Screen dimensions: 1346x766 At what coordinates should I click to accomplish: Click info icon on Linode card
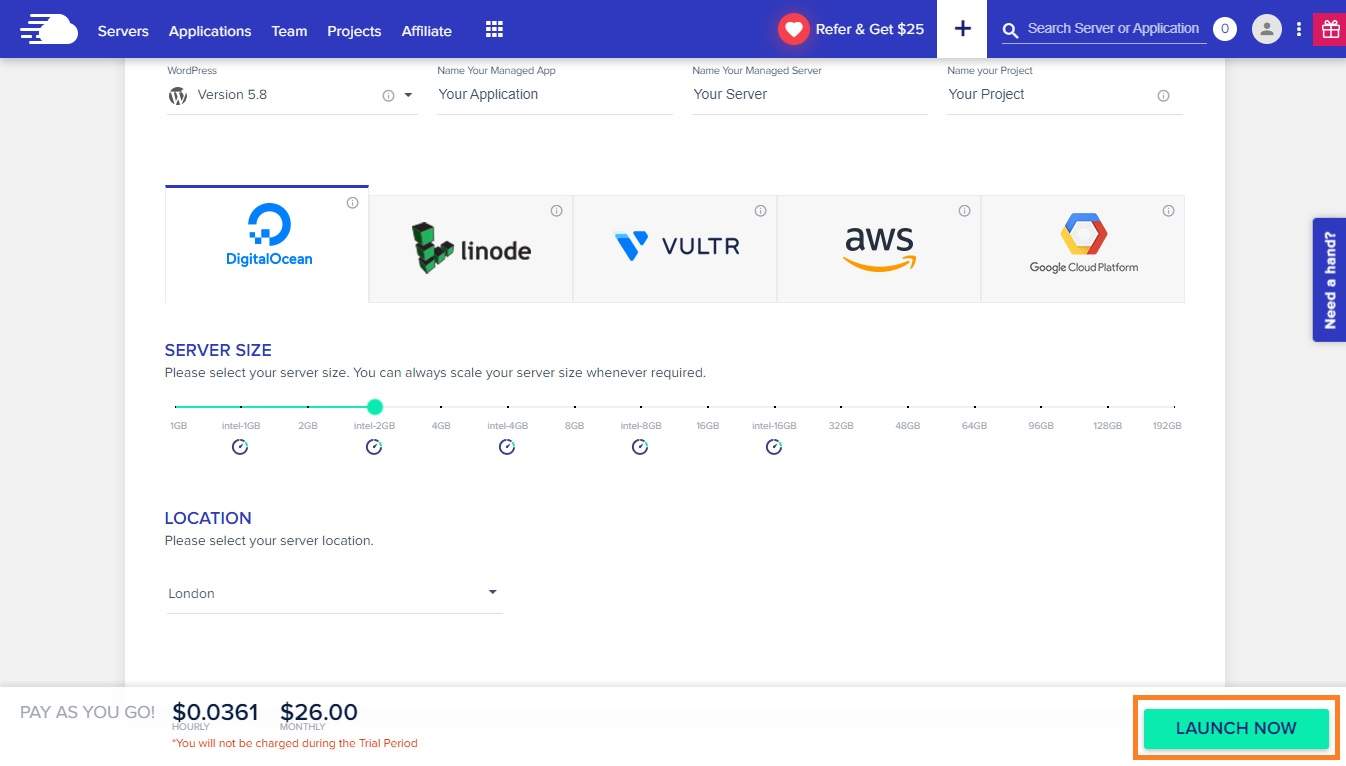point(556,211)
